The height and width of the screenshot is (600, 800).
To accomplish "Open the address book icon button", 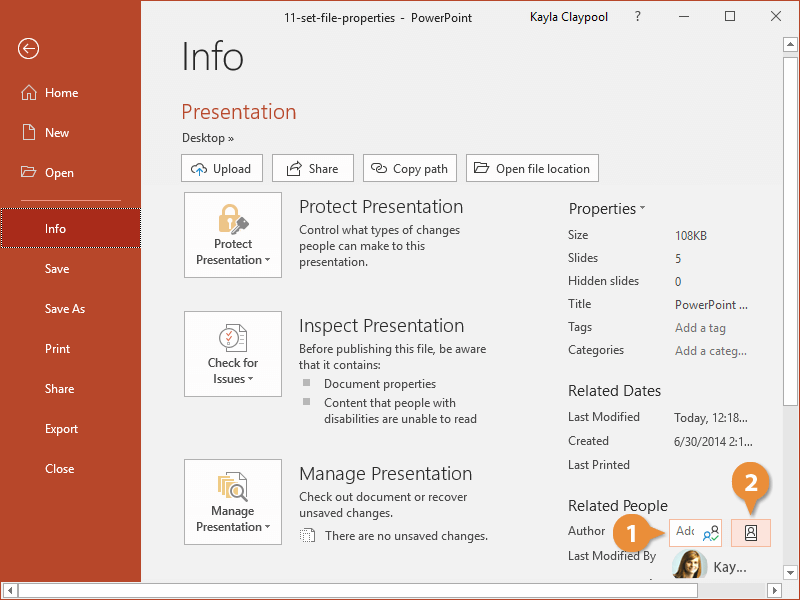I will coord(751,533).
